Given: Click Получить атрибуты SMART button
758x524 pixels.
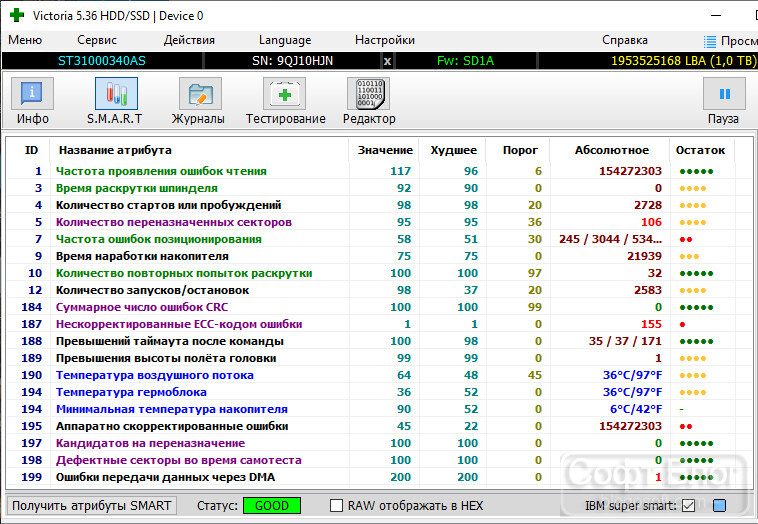Looking at the screenshot, I should pos(92,506).
